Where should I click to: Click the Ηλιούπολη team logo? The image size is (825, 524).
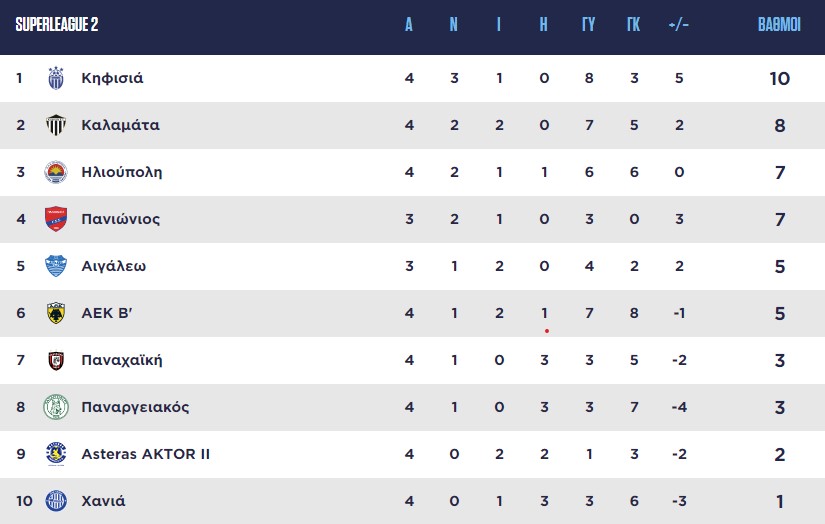56,172
